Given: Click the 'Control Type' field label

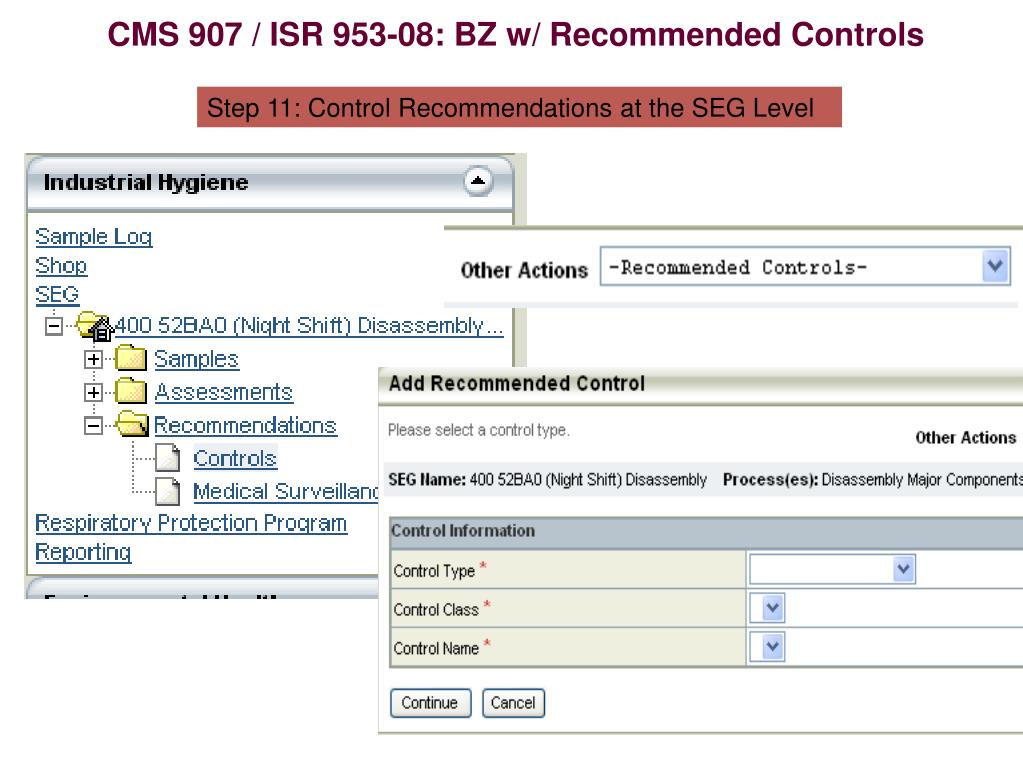Looking at the screenshot, I should (434, 571).
